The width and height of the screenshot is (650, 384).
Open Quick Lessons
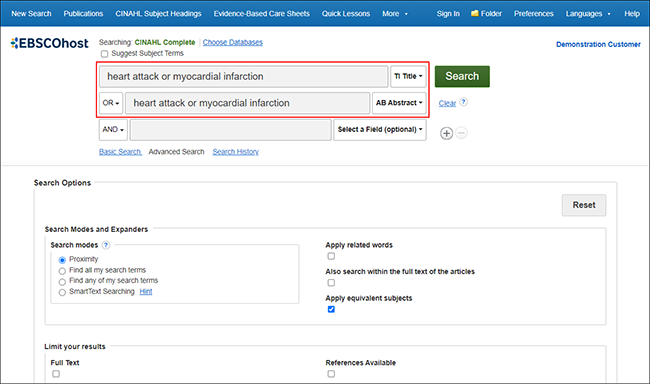(x=346, y=14)
